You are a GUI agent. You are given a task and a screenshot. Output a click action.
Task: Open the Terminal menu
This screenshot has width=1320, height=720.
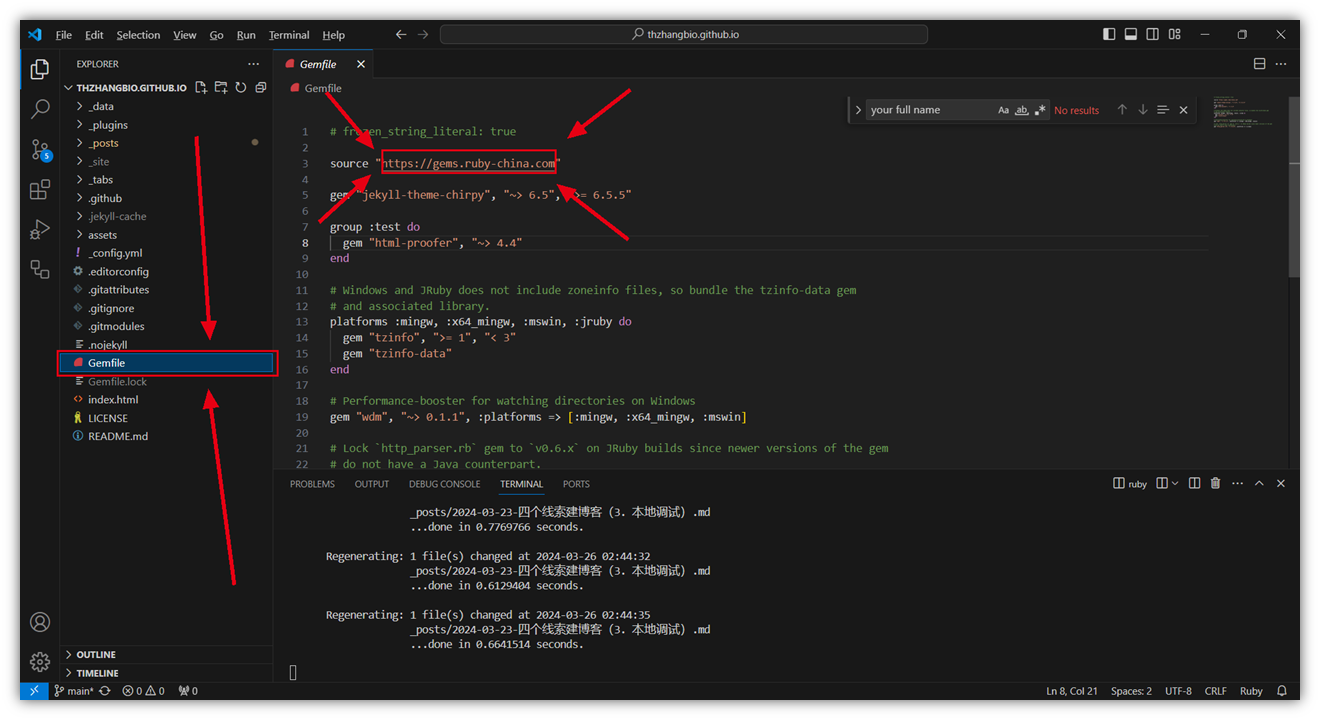tap(289, 35)
